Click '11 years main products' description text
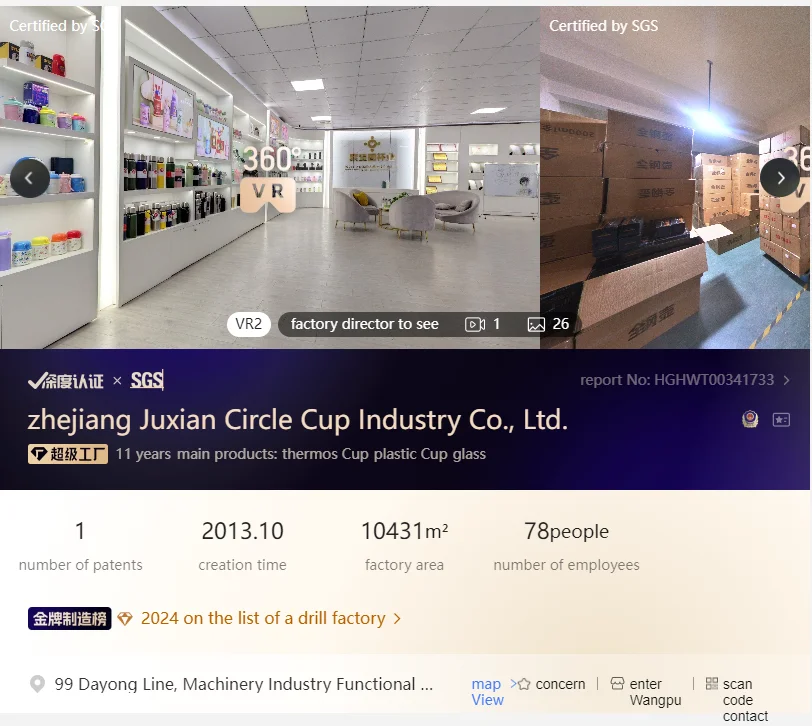Screen dimensions: 812x726 [x=300, y=454]
